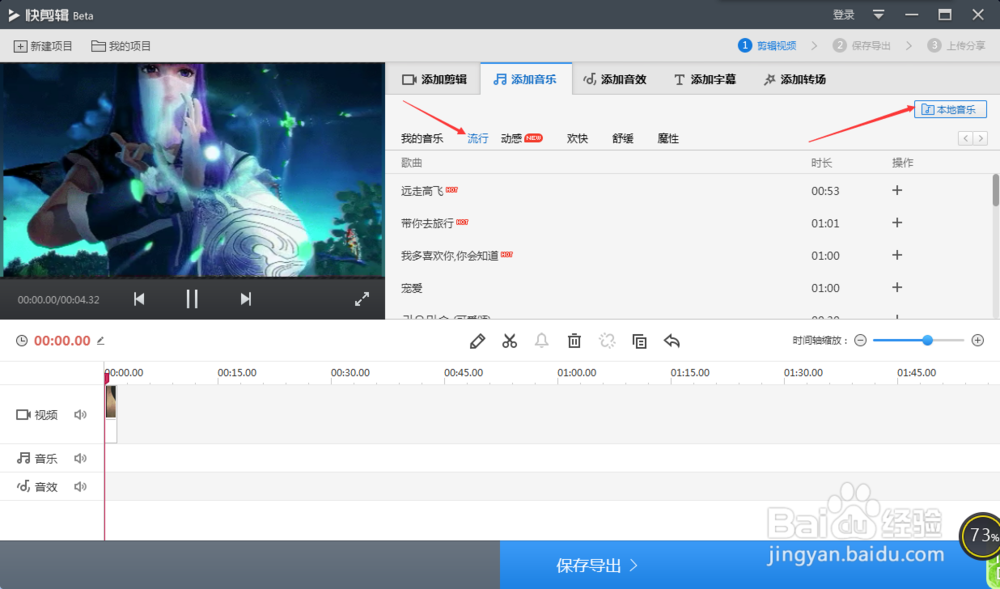
Task: Select the 流行 music category
Action: 478,138
